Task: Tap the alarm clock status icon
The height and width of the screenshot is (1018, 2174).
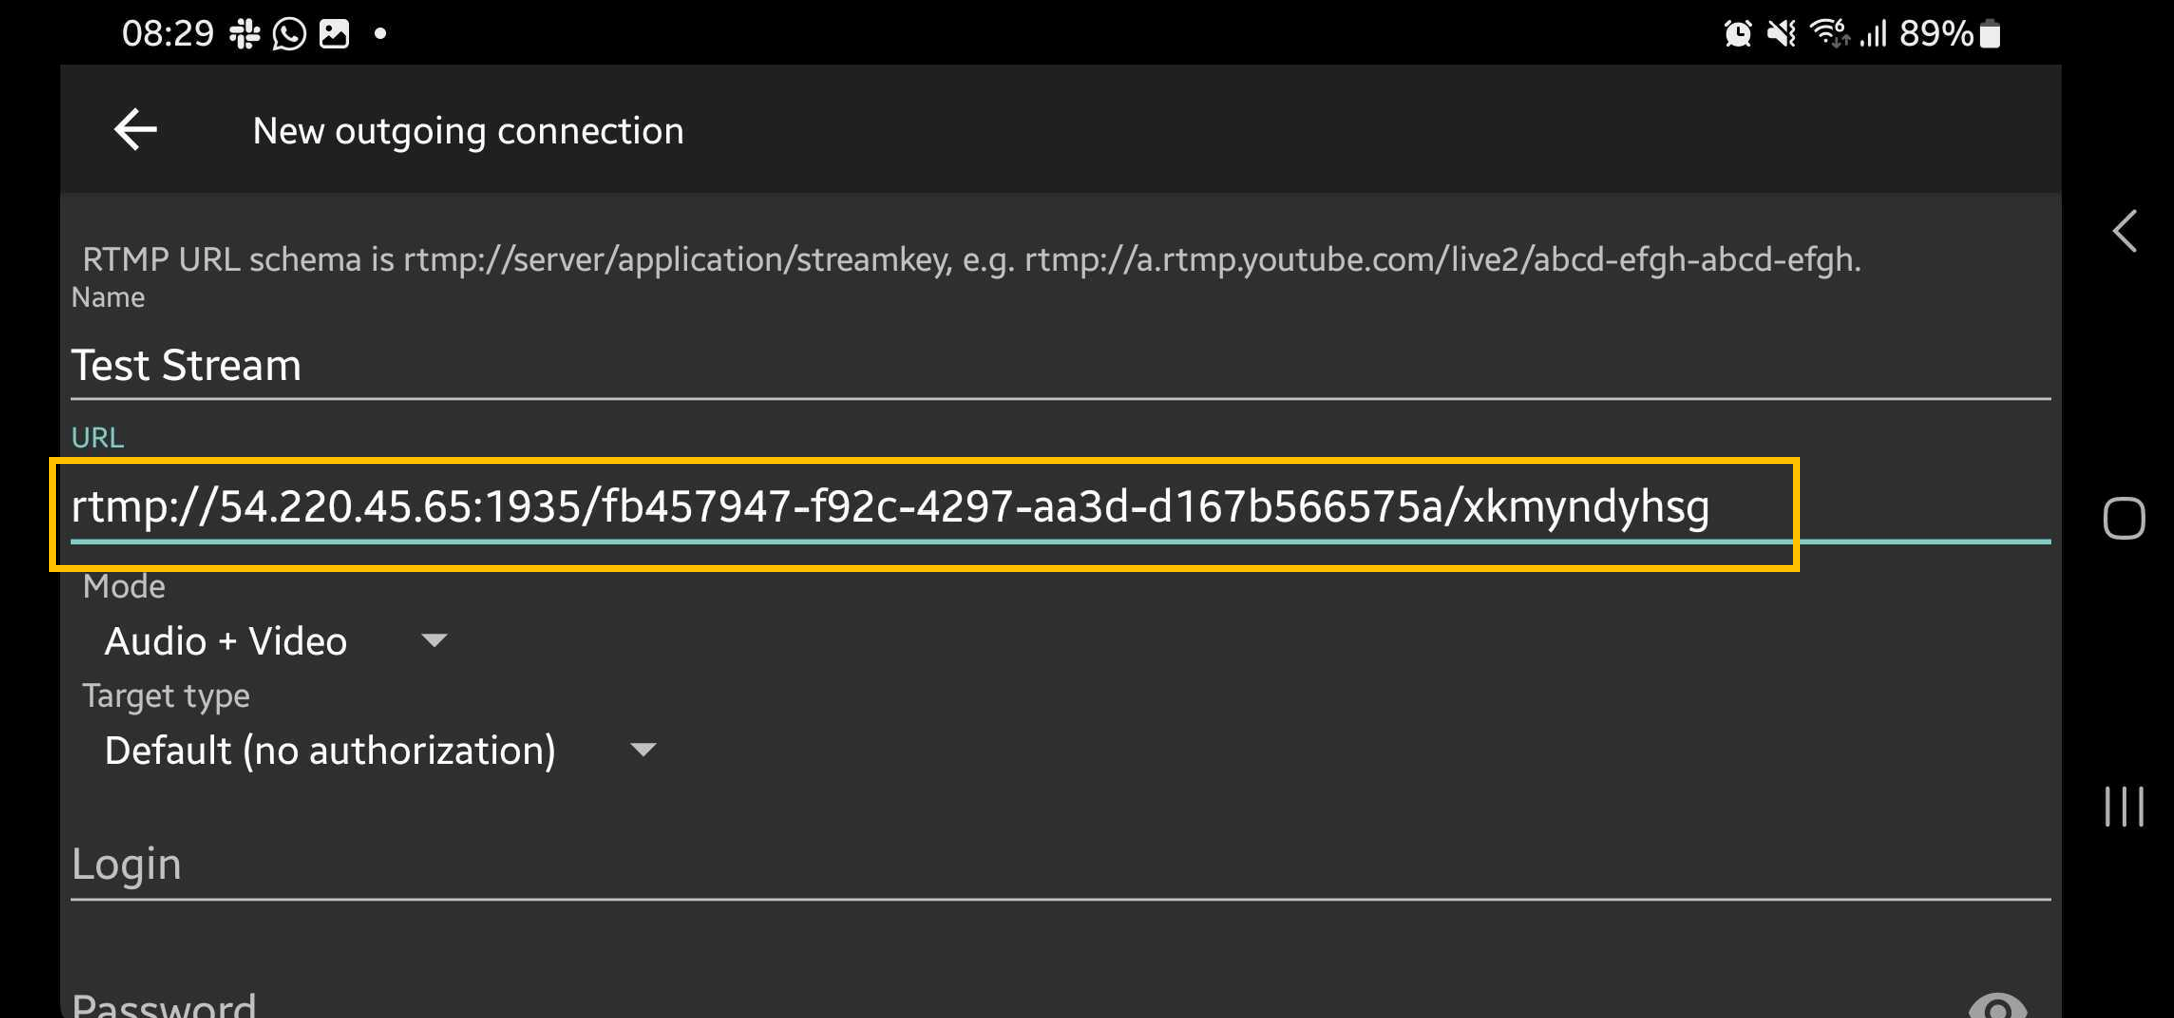Action: [1738, 34]
